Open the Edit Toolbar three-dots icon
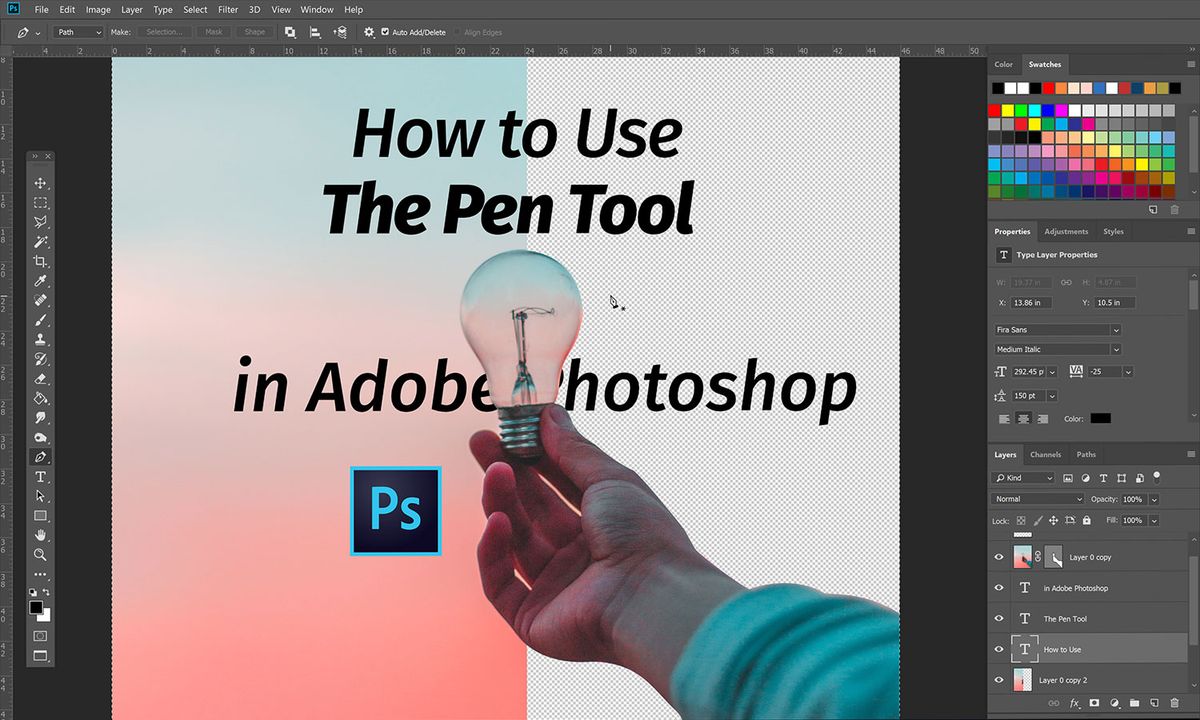The image size is (1200, 720). pyautogui.click(x=41, y=574)
